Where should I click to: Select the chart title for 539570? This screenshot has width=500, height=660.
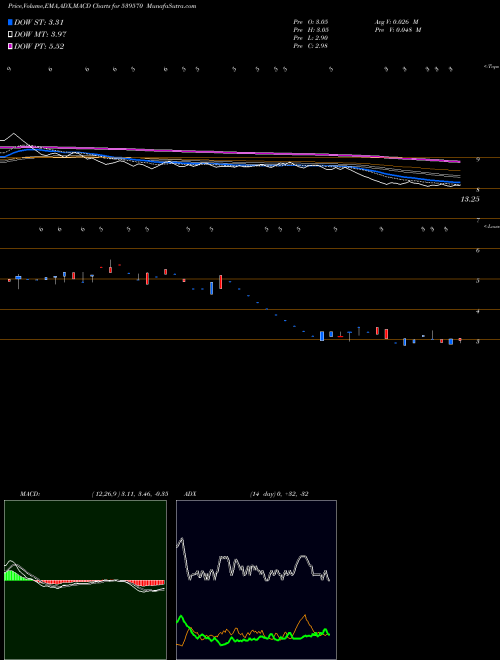point(102,6)
